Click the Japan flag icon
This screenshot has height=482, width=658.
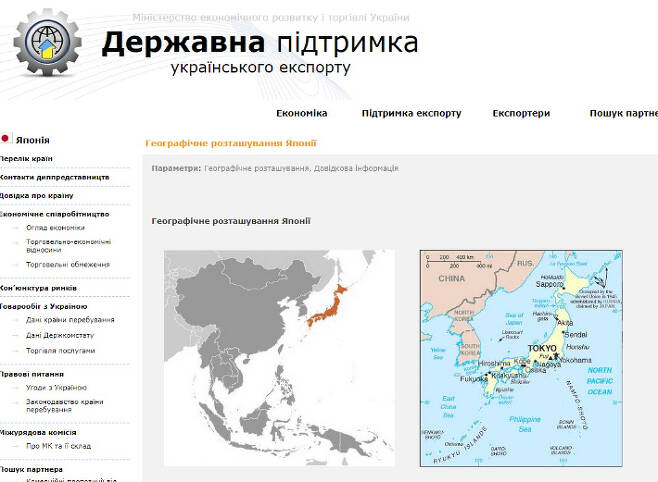point(5,138)
